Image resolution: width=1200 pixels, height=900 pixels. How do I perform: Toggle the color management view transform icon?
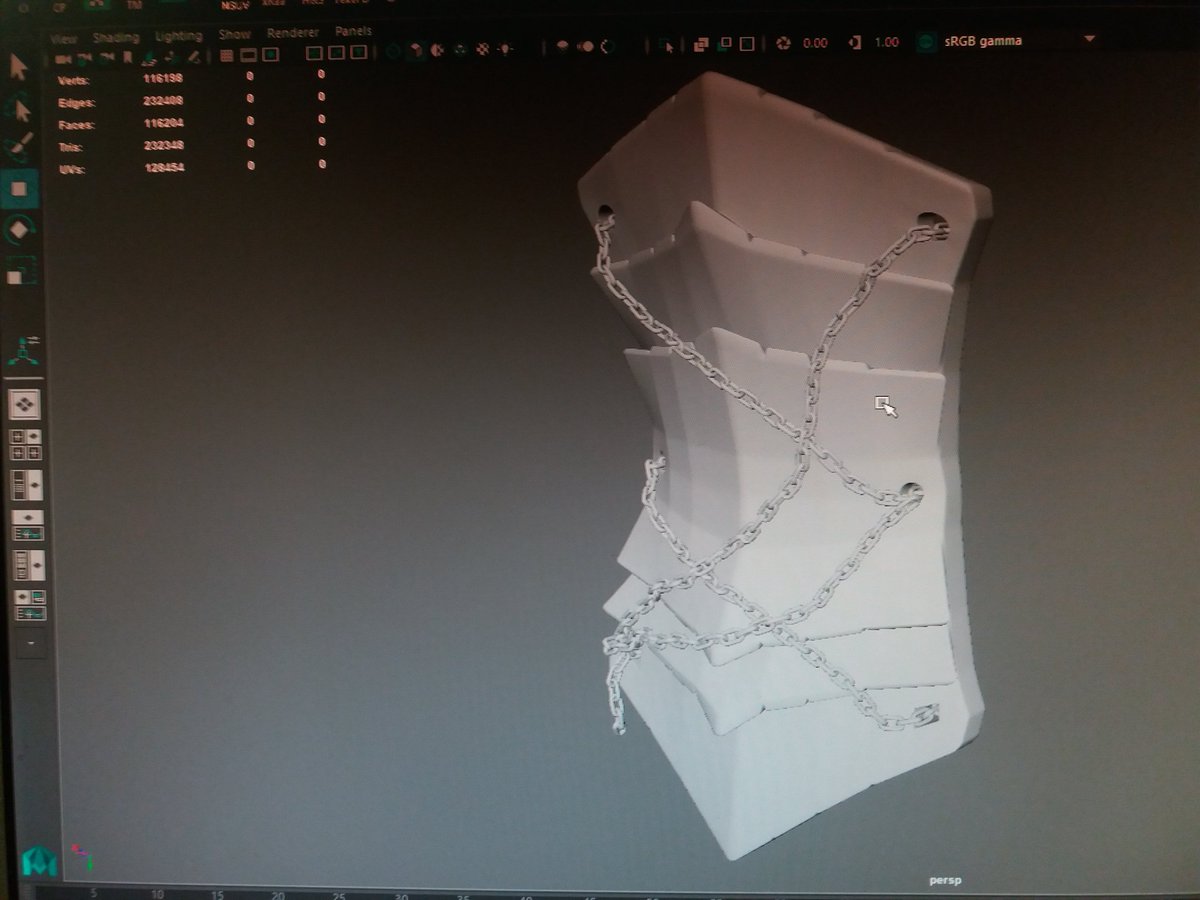pyautogui.click(x=926, y=42)
